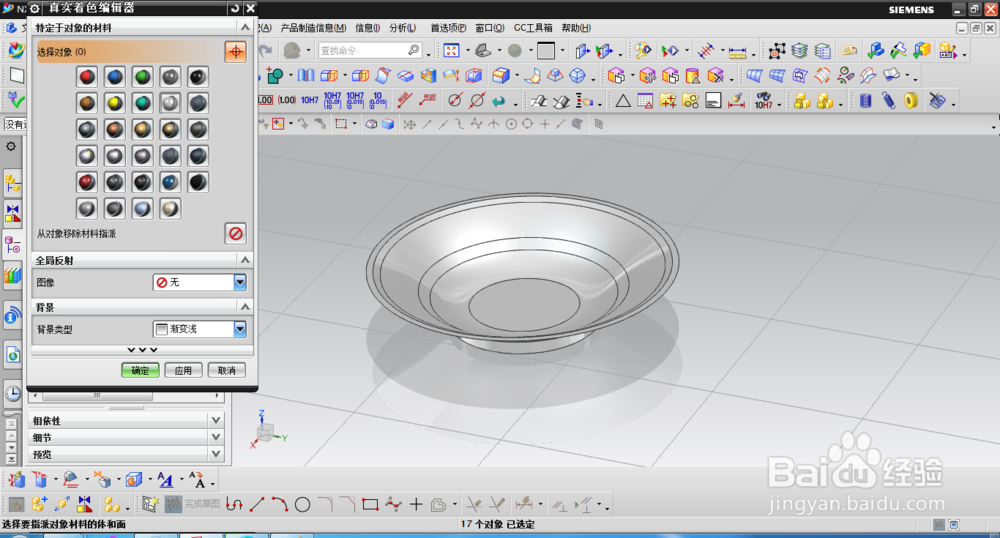Collapse the background section
Image resolution: width=1000 pixels, height=538 pixels.
coord(245,307)
